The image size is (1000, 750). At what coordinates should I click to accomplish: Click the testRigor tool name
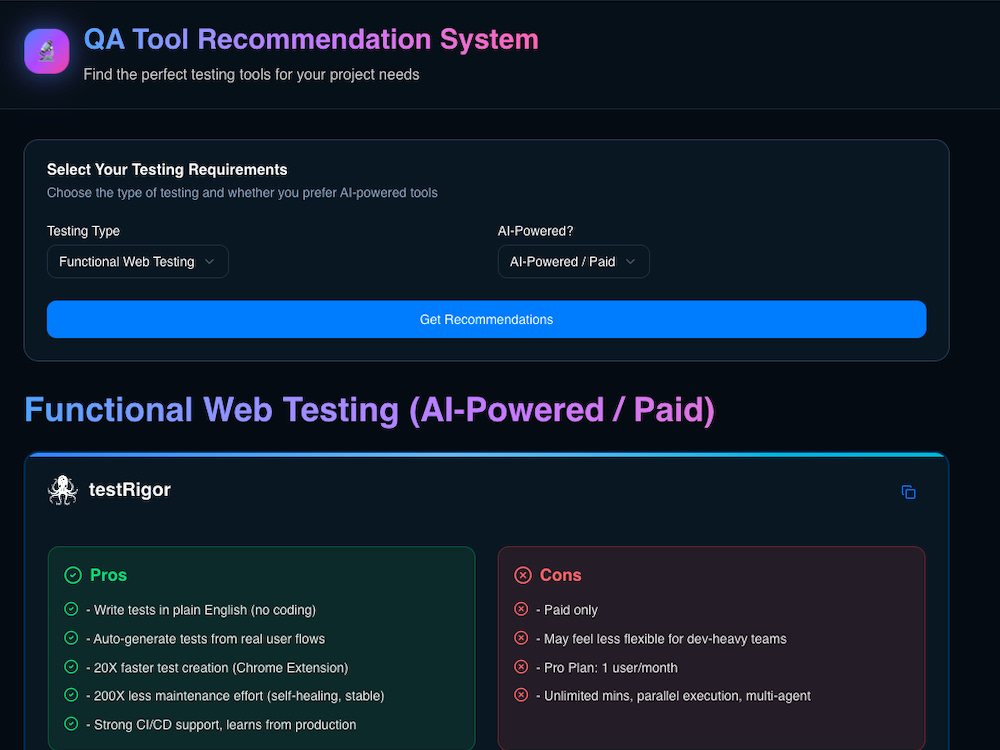pyautogui.click(x=129, y=490)
